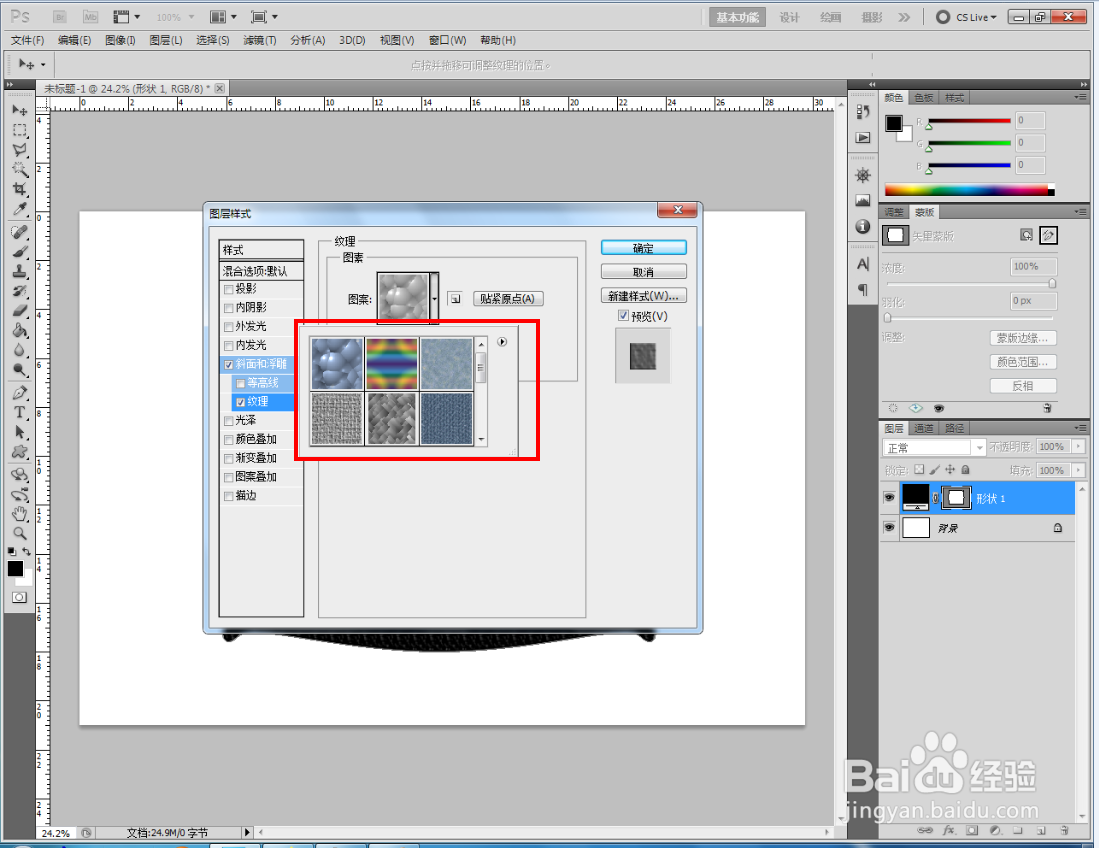
Task: Open the Info panel icon
Action: click(863, 226)
